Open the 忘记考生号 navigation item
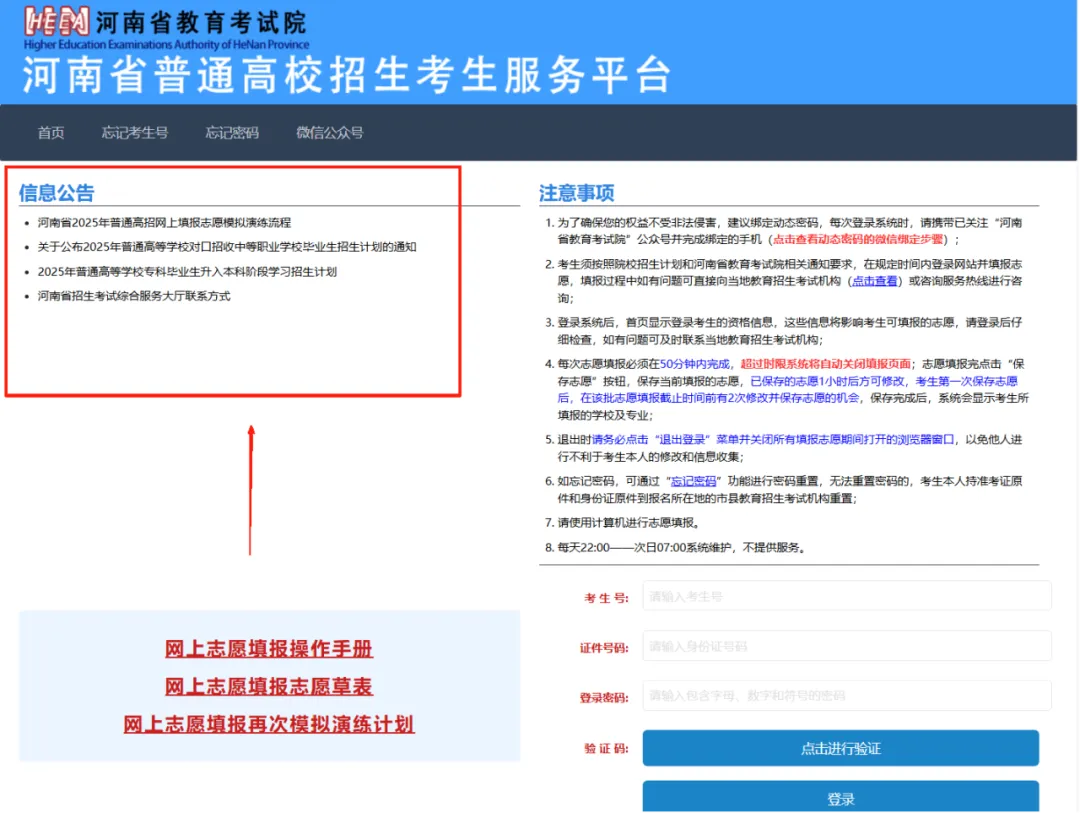The height and width of the screenshot is (813, 1080). [135, 132]
